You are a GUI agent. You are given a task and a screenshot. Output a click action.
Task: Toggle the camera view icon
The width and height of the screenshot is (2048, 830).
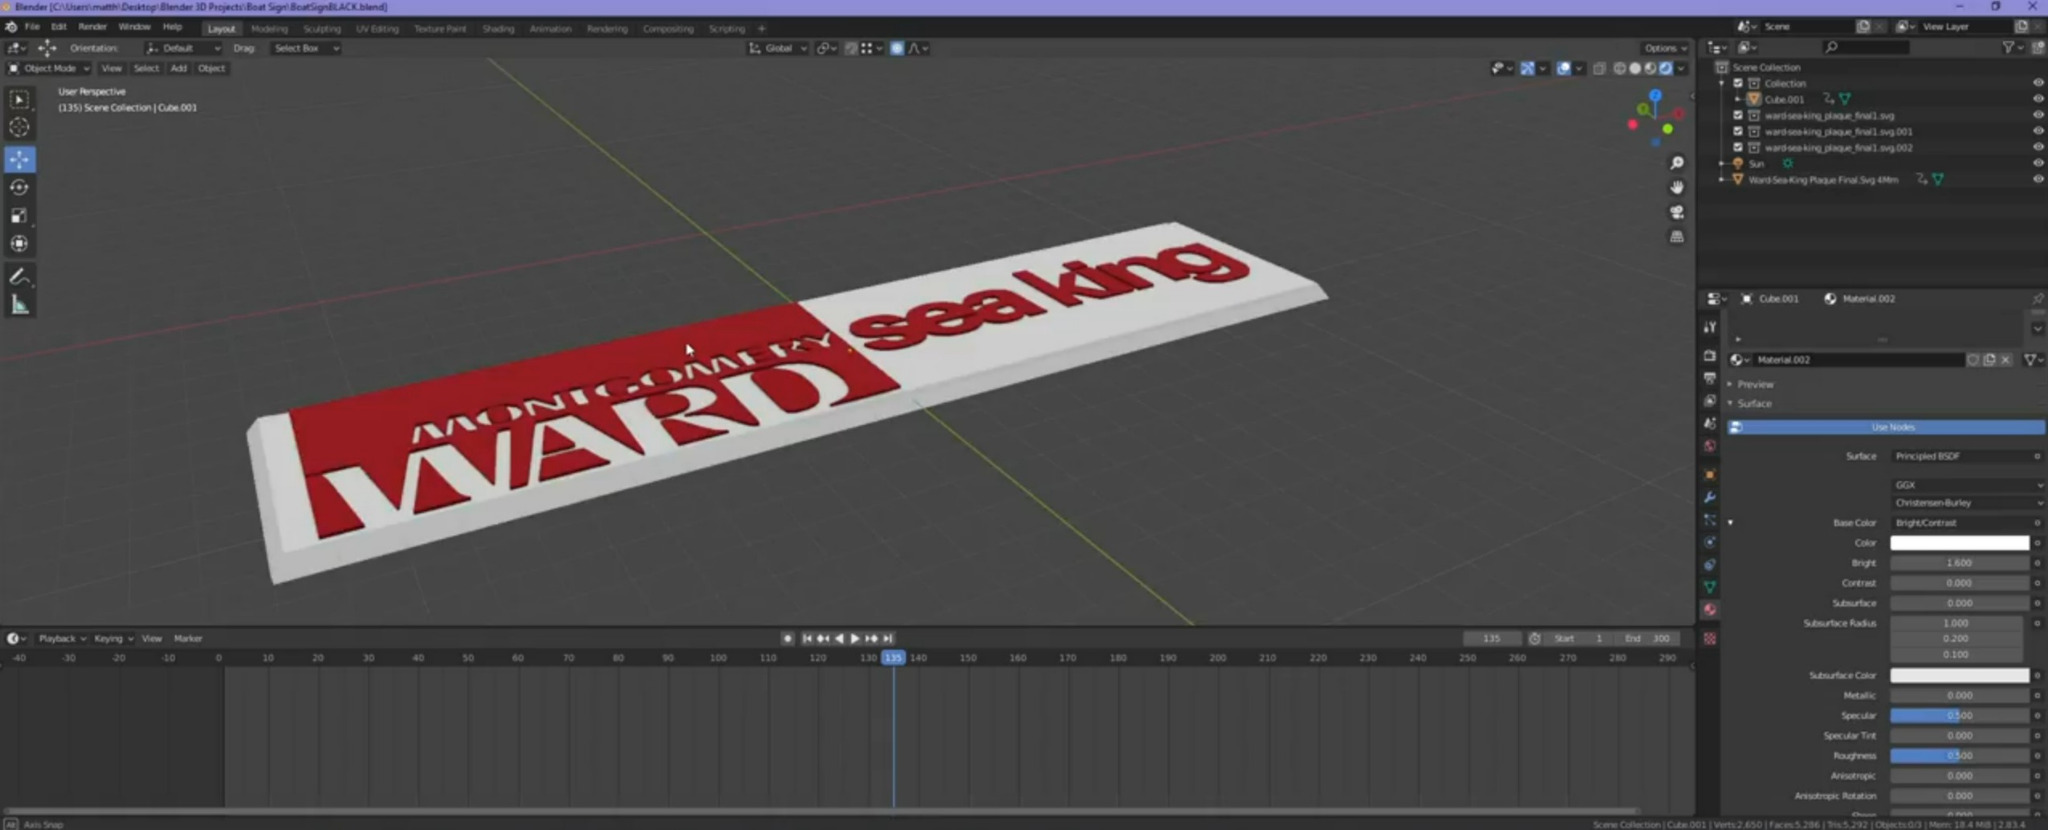(x=1677, y=212)
